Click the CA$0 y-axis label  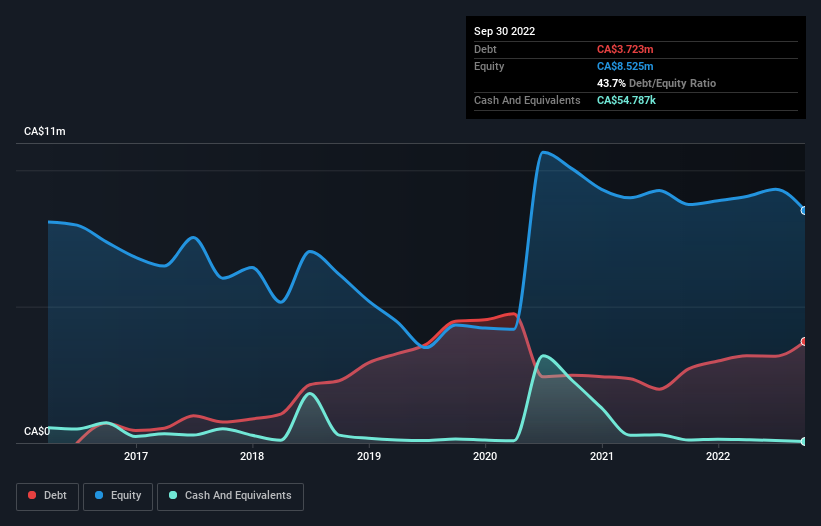pos(37,431)
